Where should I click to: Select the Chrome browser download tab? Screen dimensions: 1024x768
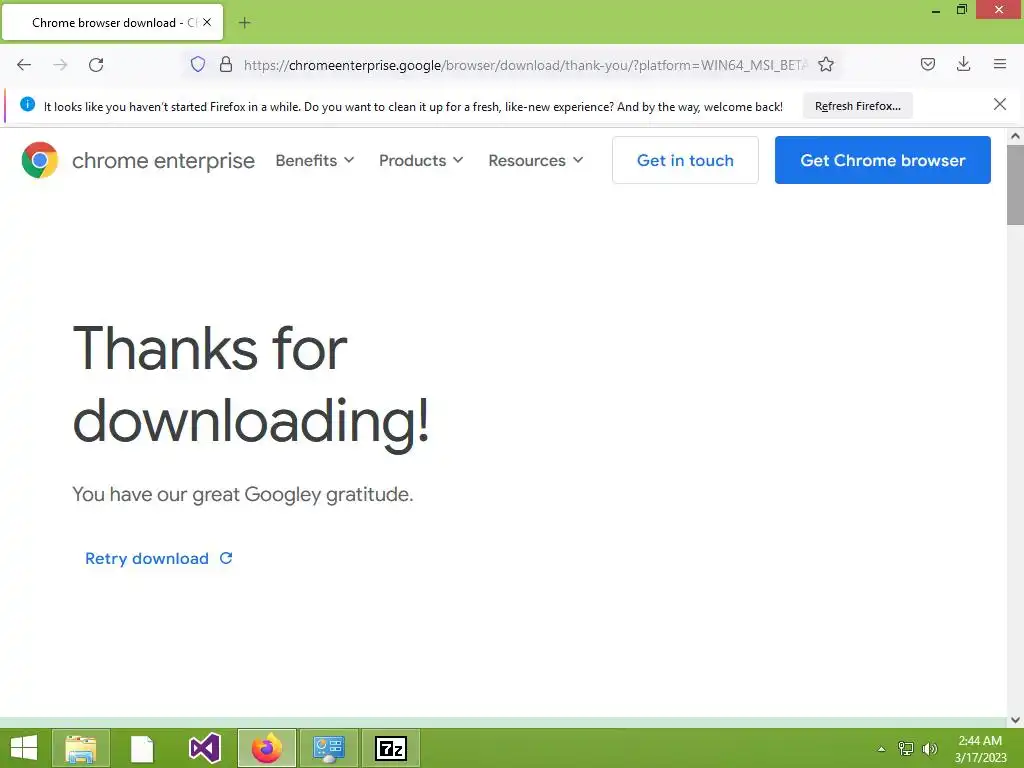click(x=112, y=23)
